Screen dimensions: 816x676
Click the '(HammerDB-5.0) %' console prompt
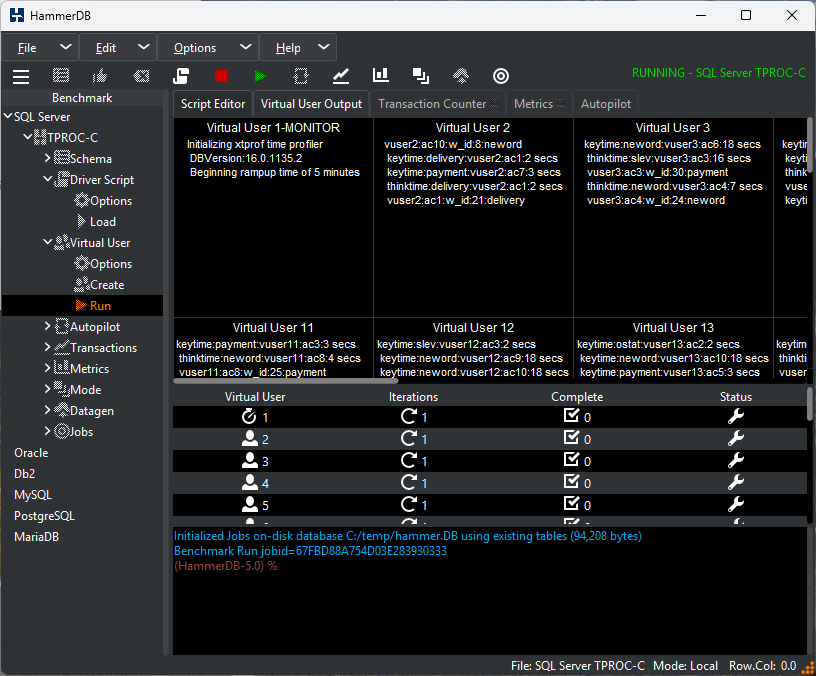pos(226,566)
